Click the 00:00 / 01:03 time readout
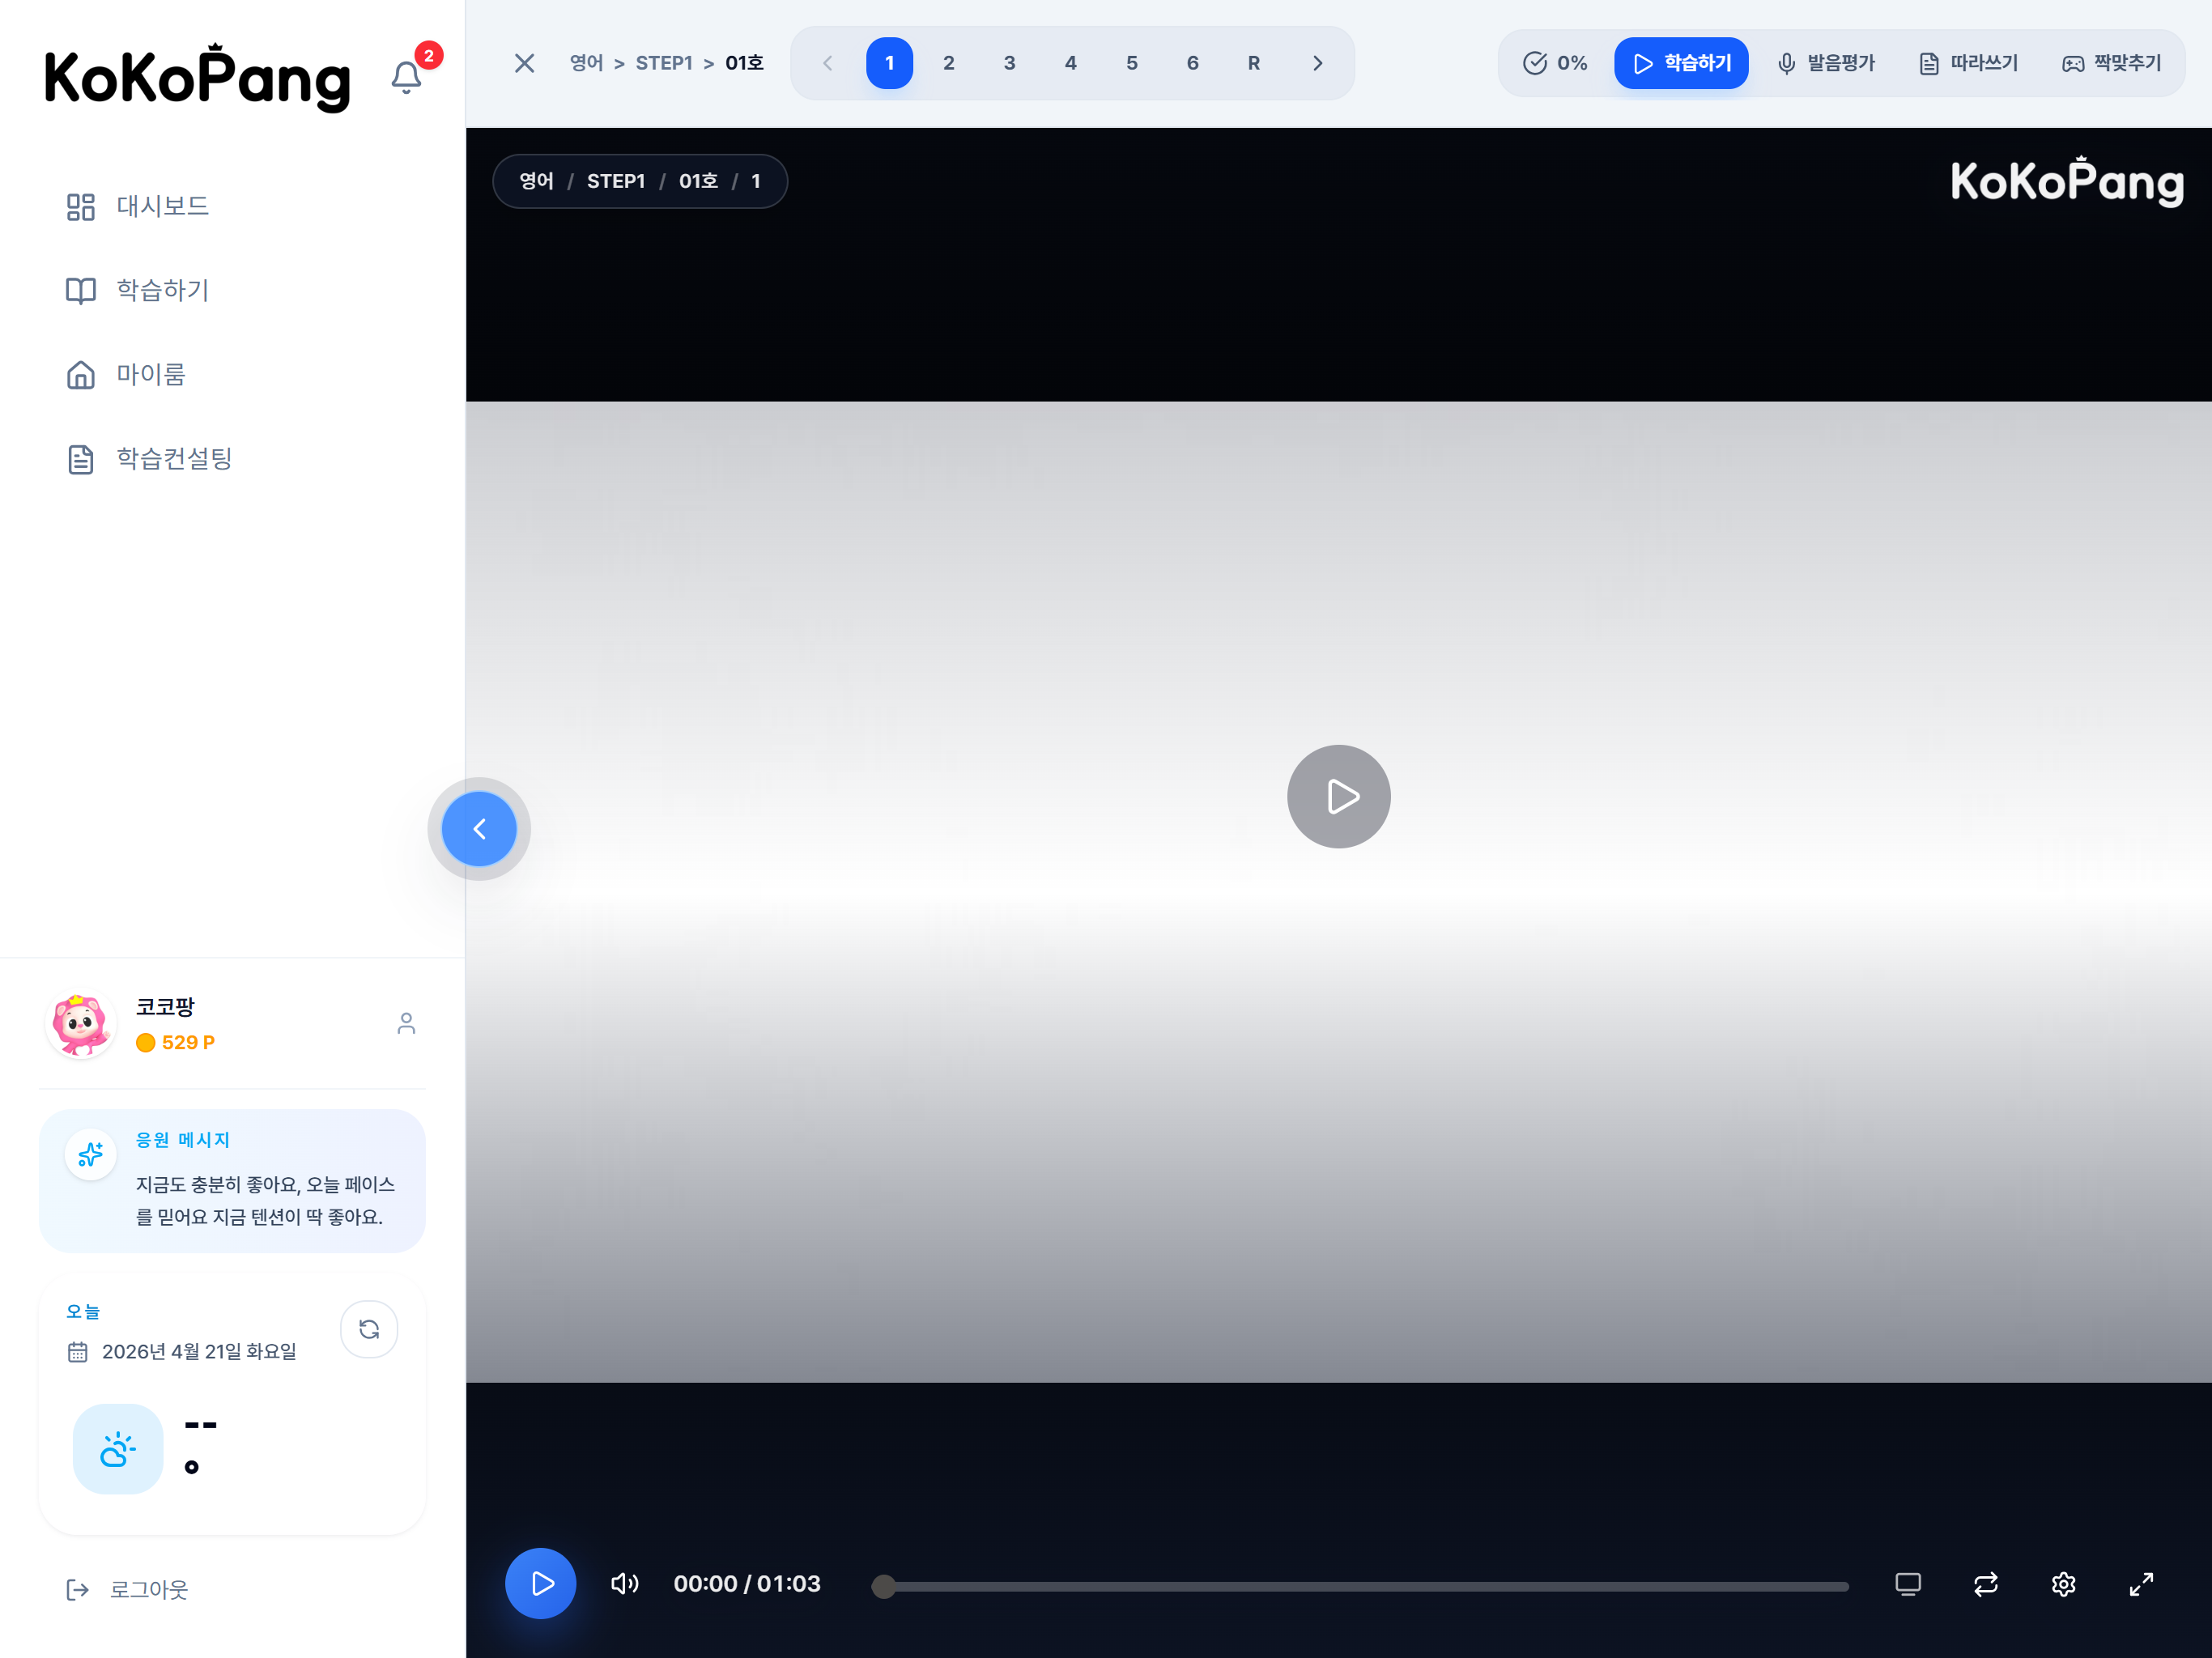2212x1658 pixels. coord(747,1584)
